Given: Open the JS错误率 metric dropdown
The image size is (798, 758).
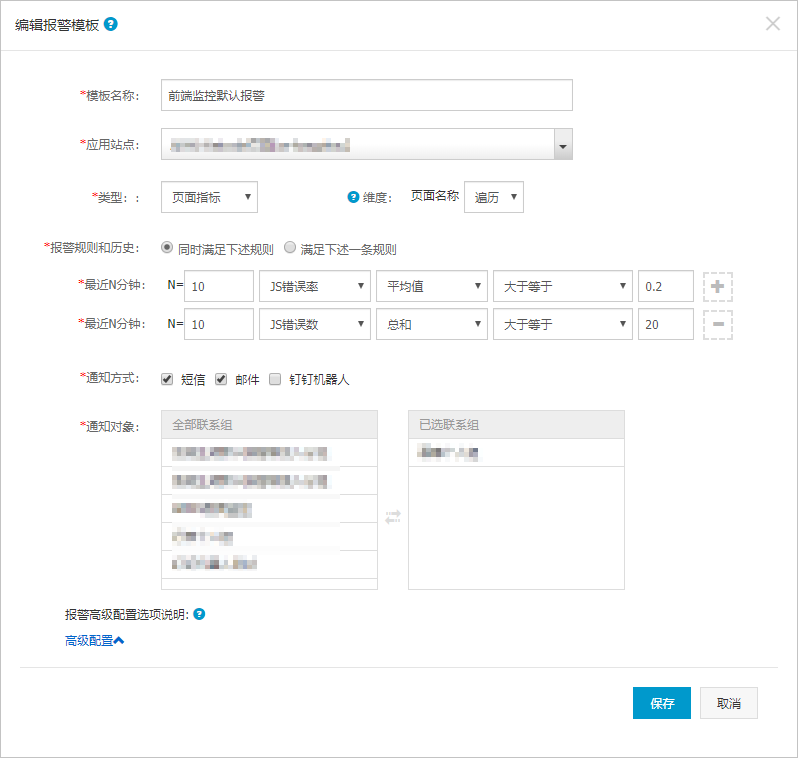Looking at the screenshot, I should pos(315,286).
